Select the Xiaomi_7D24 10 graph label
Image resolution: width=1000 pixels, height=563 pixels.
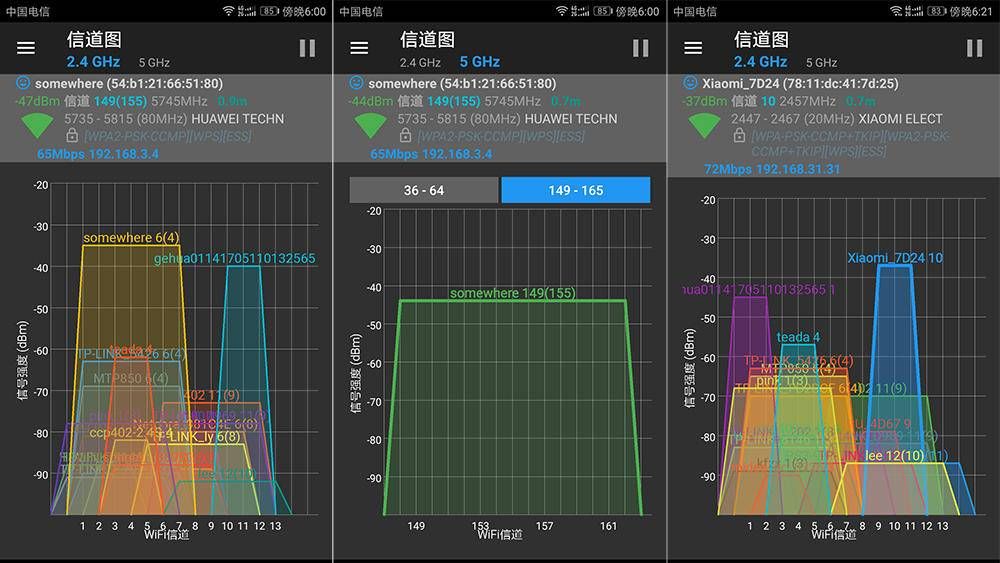pyautogui.click(x=895, y=258)
